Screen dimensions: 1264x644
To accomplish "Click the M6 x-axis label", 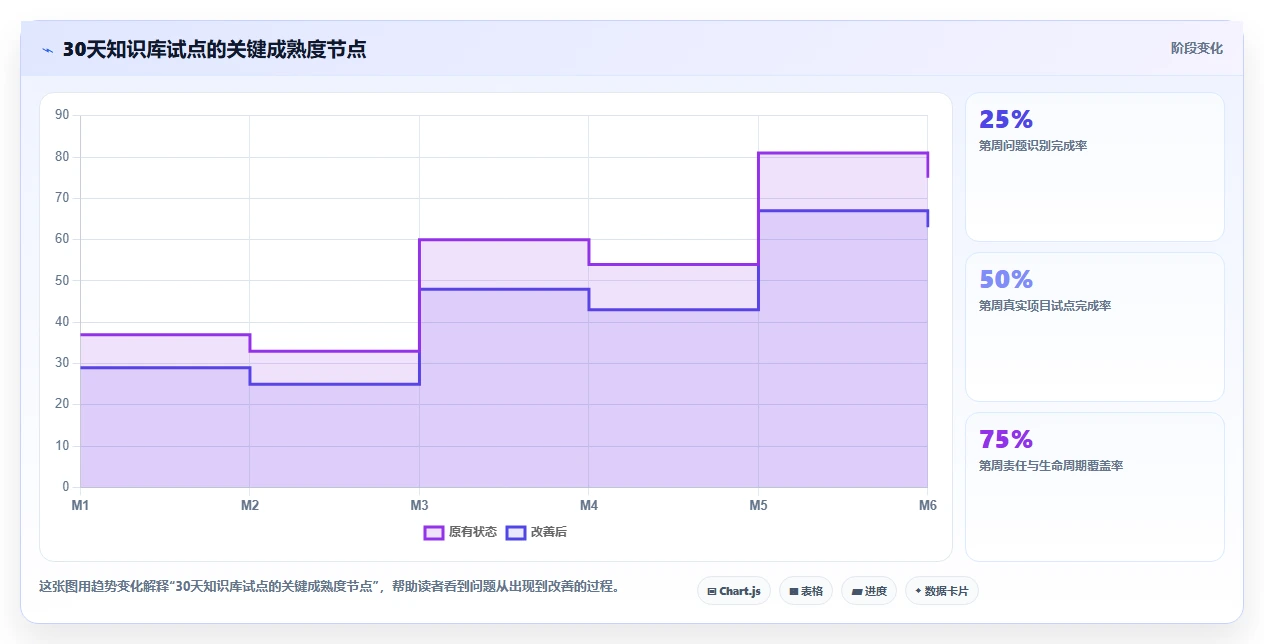I will 928,506.
